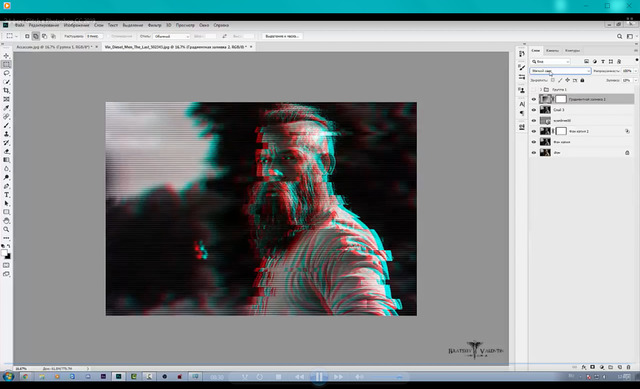Hide the Фон копия 2 layer
Screen dimensions: 640x389
(533, 131)
